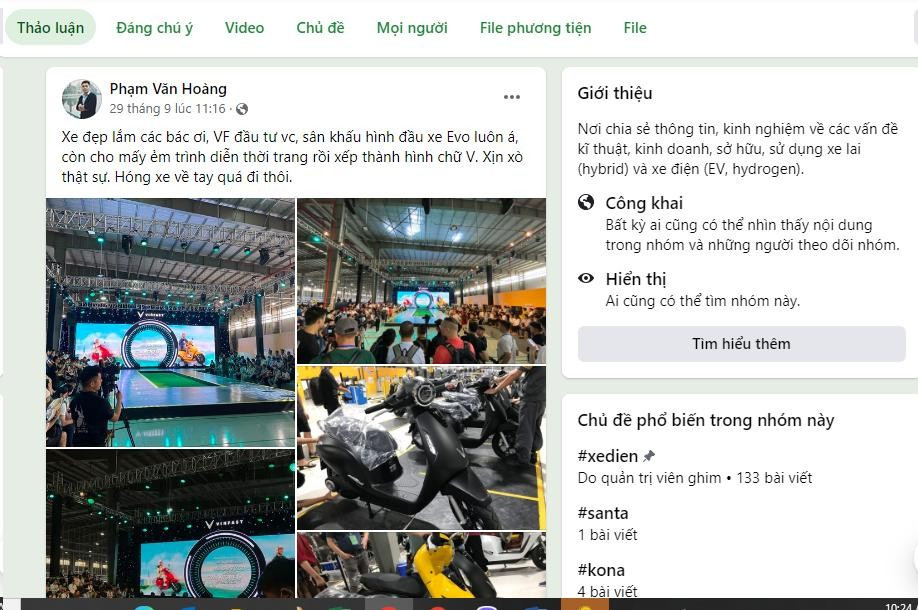This screenshot has width=918, height=610.
Task: Open the #kona topic link
Action: click(x=601, y=570)
